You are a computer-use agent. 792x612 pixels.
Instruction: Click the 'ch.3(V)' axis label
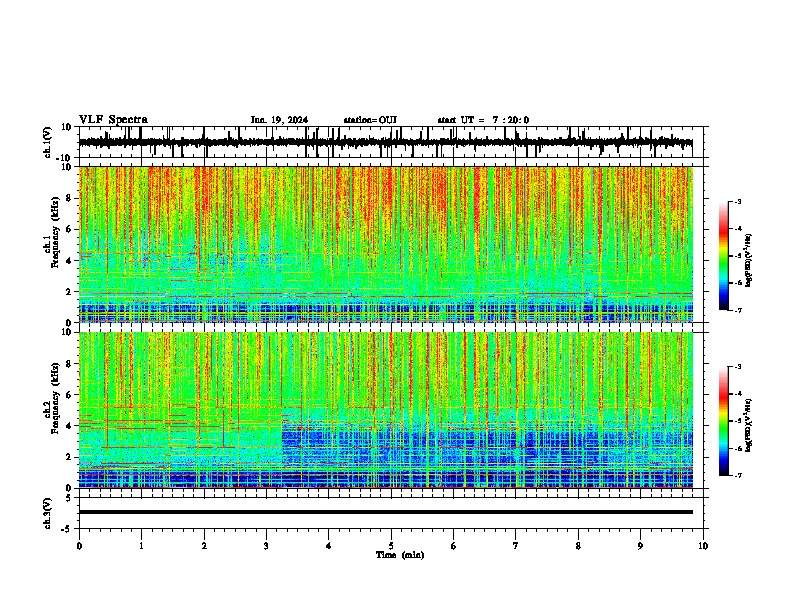48,513
